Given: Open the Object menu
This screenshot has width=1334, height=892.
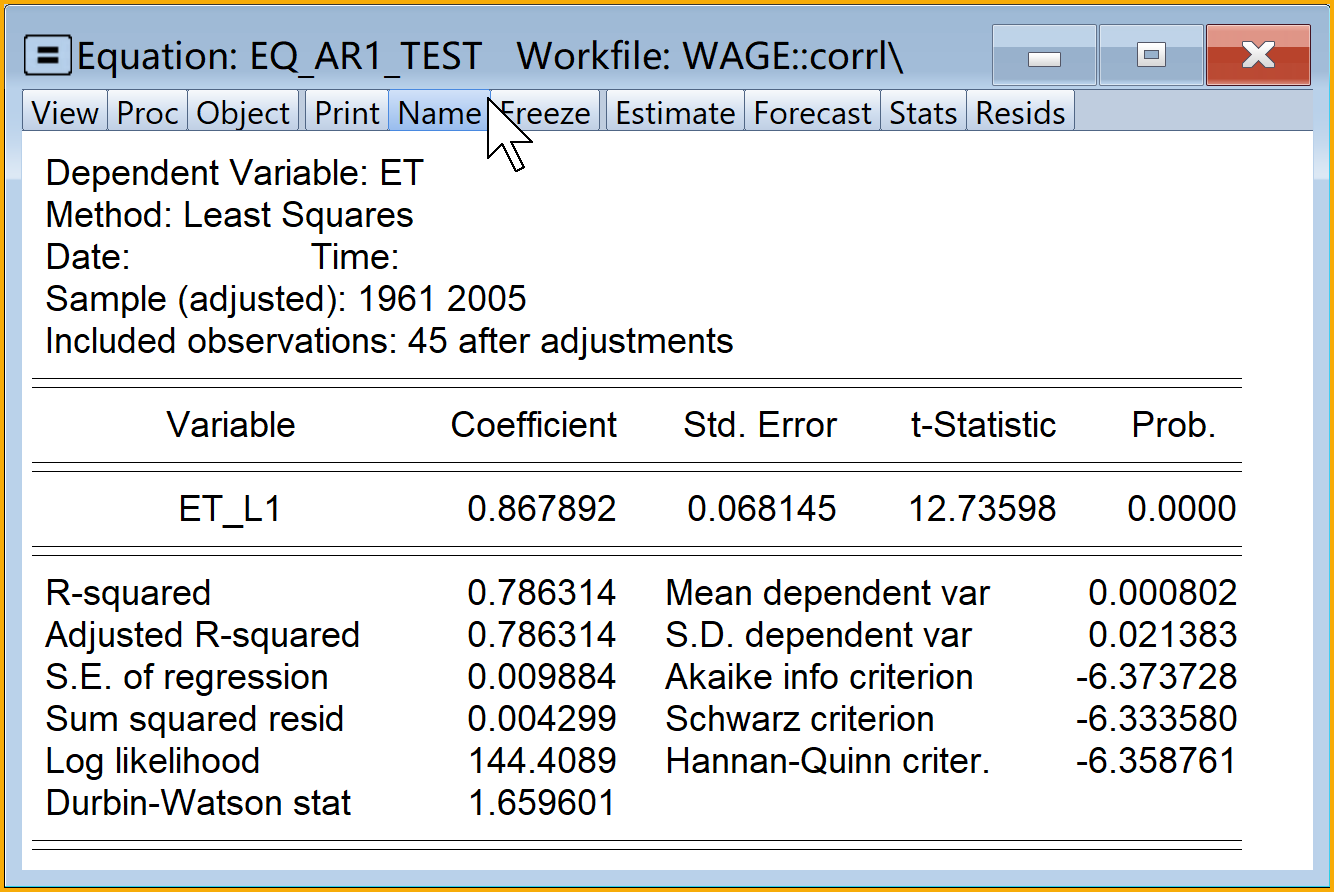Looking at the screenshot, I should [x=243, y=113].
